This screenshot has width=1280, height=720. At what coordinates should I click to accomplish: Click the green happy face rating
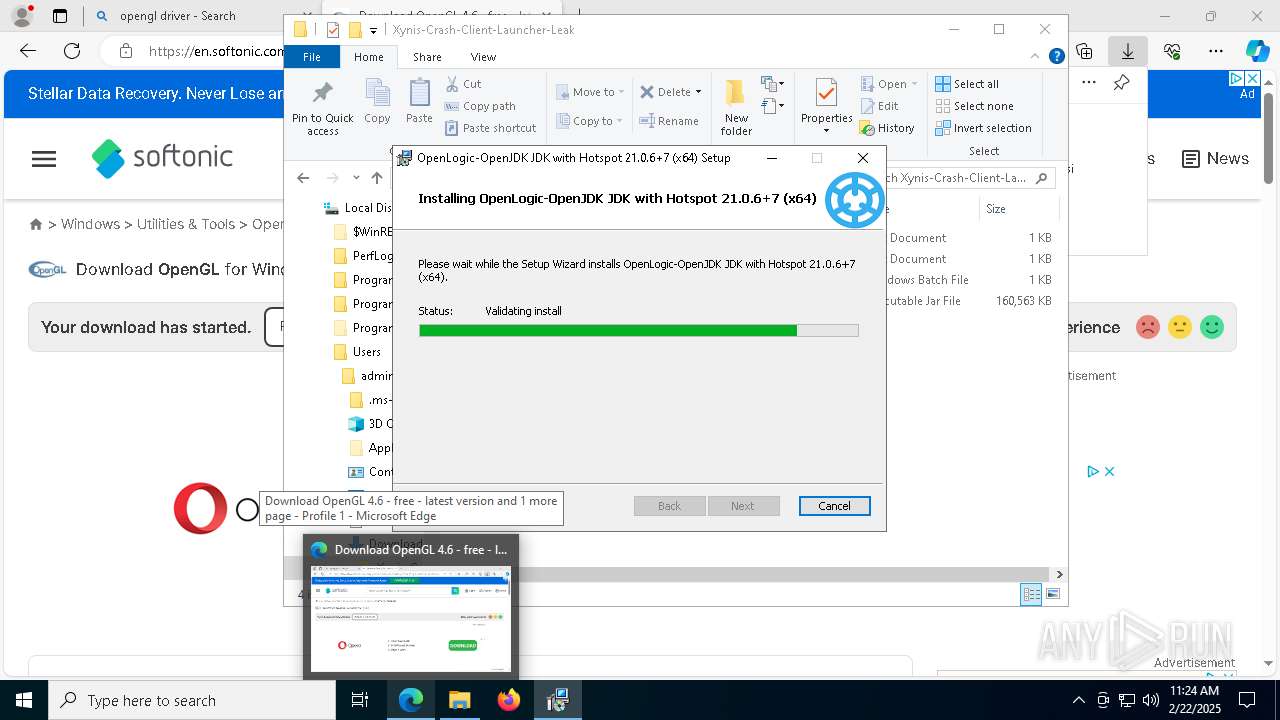(x=1212, y=327)
